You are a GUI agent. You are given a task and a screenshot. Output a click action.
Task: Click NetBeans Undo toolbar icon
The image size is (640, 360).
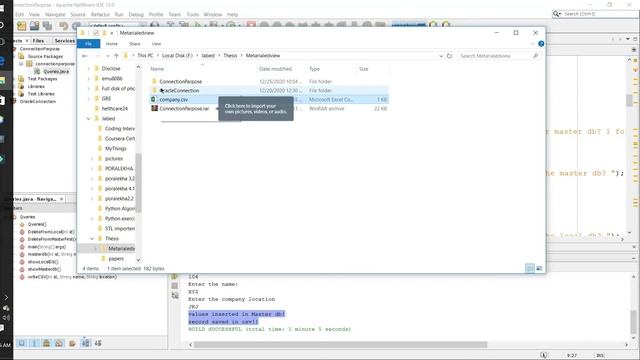point(63,26)
